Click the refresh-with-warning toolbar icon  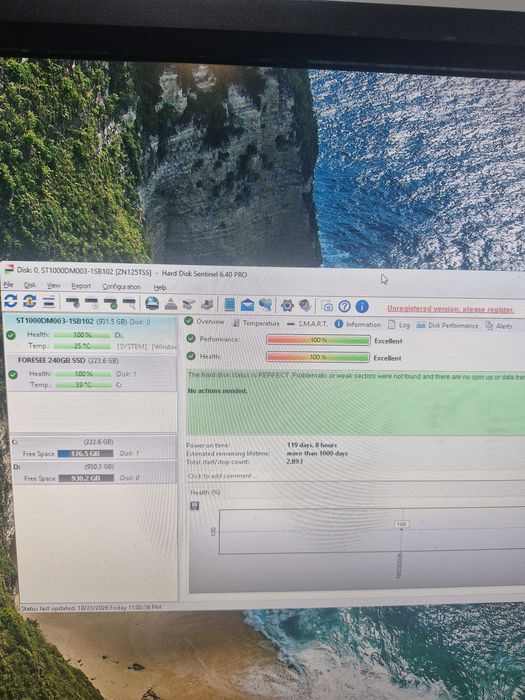(29, 302)
